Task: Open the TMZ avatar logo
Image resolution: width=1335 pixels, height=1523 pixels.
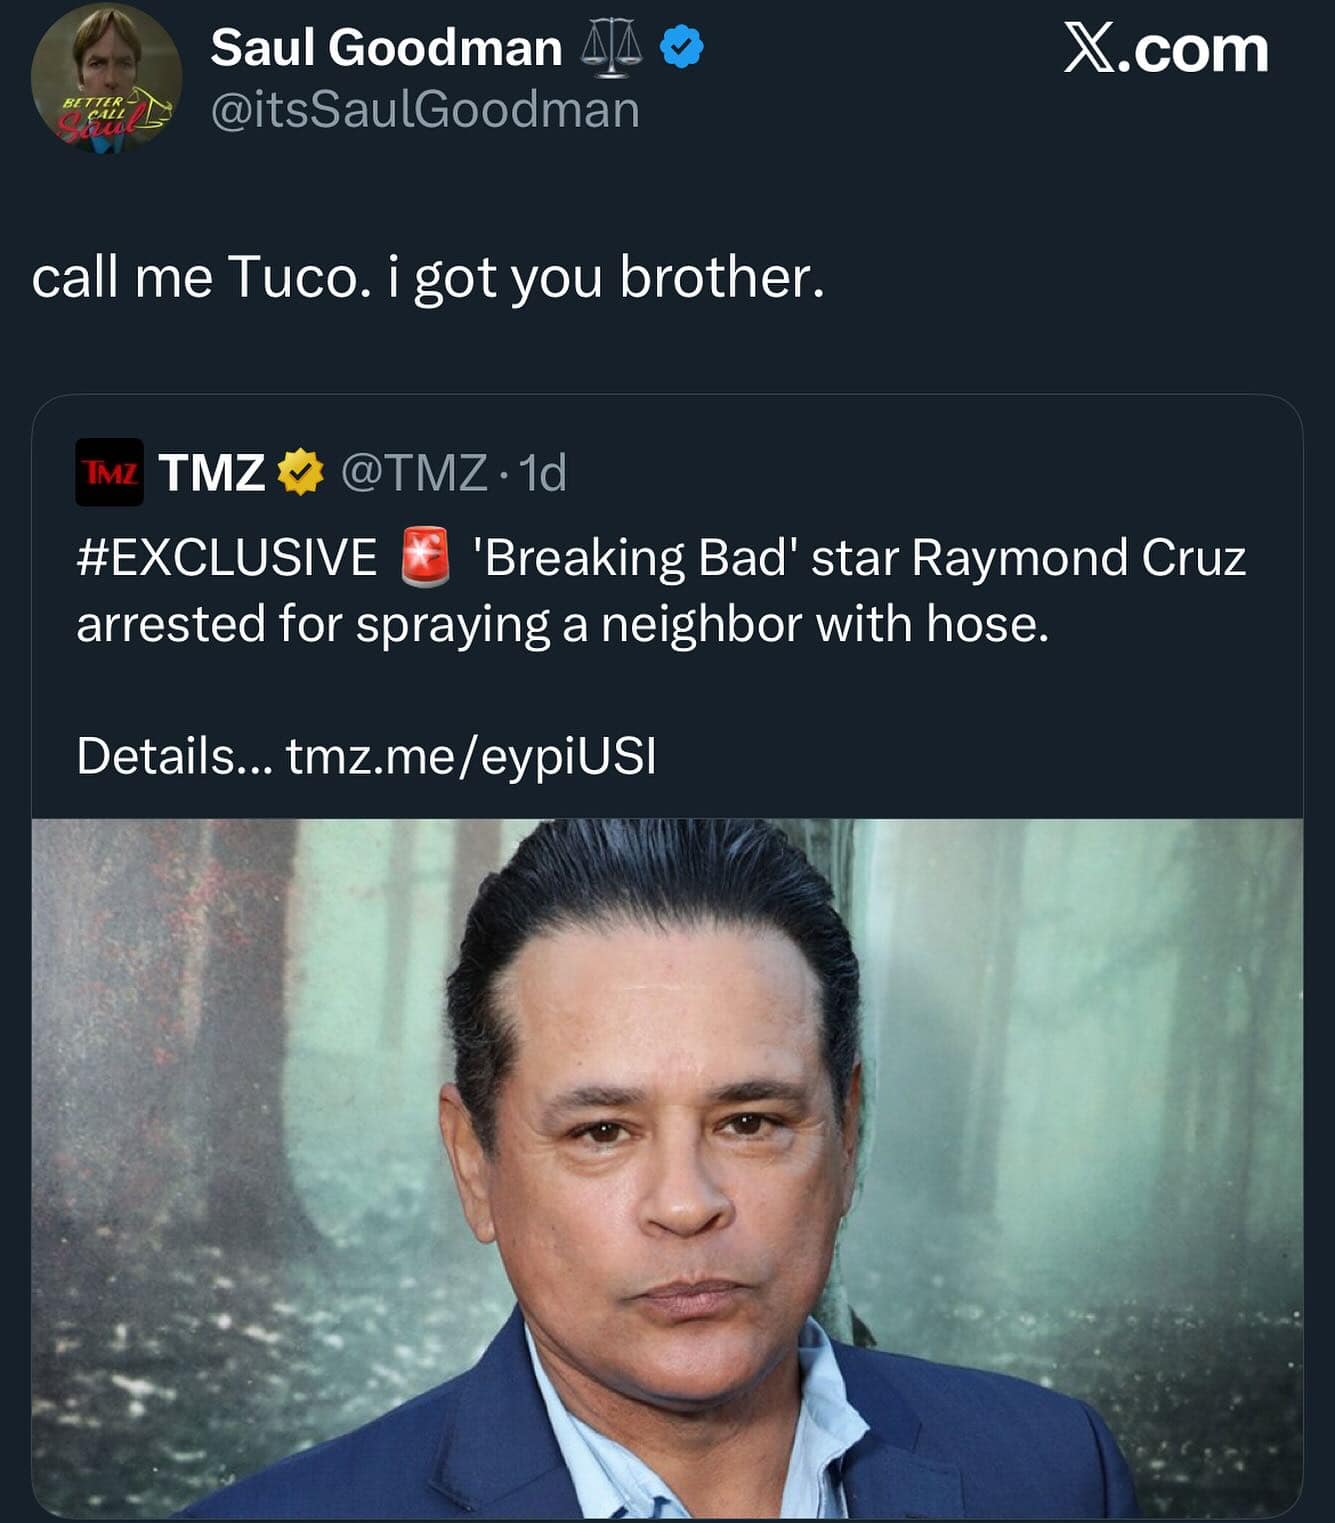Action: [109, 472]
